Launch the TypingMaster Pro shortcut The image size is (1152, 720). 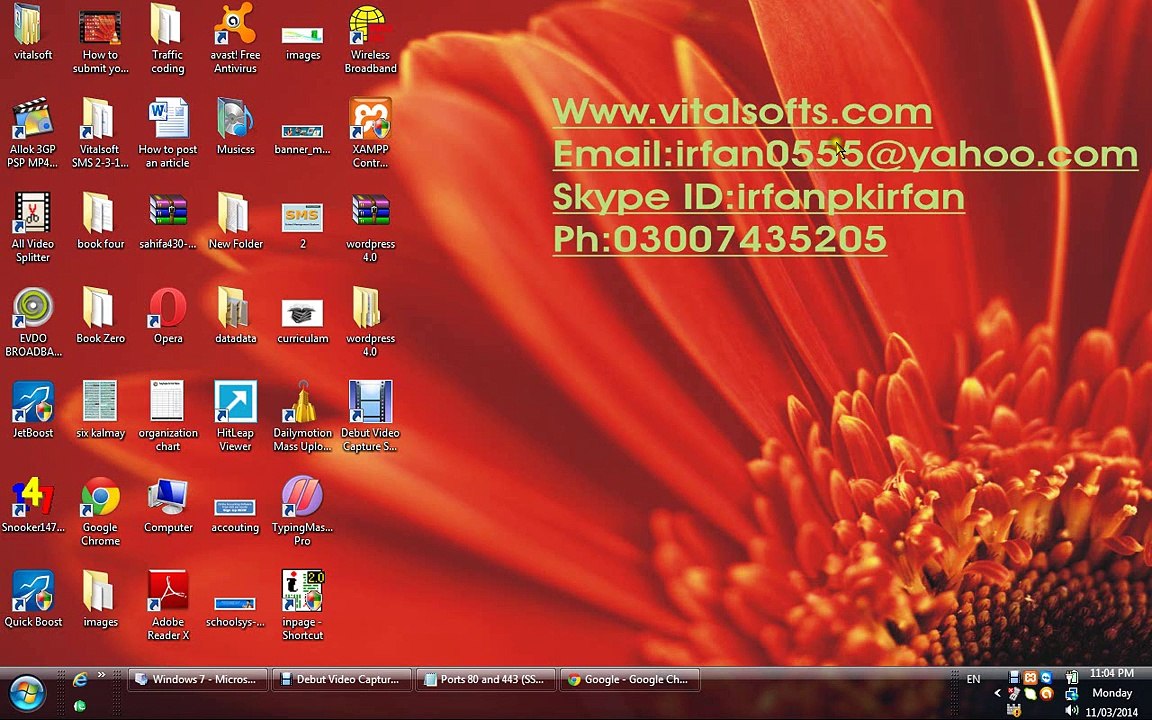click(x=303, y=511)
